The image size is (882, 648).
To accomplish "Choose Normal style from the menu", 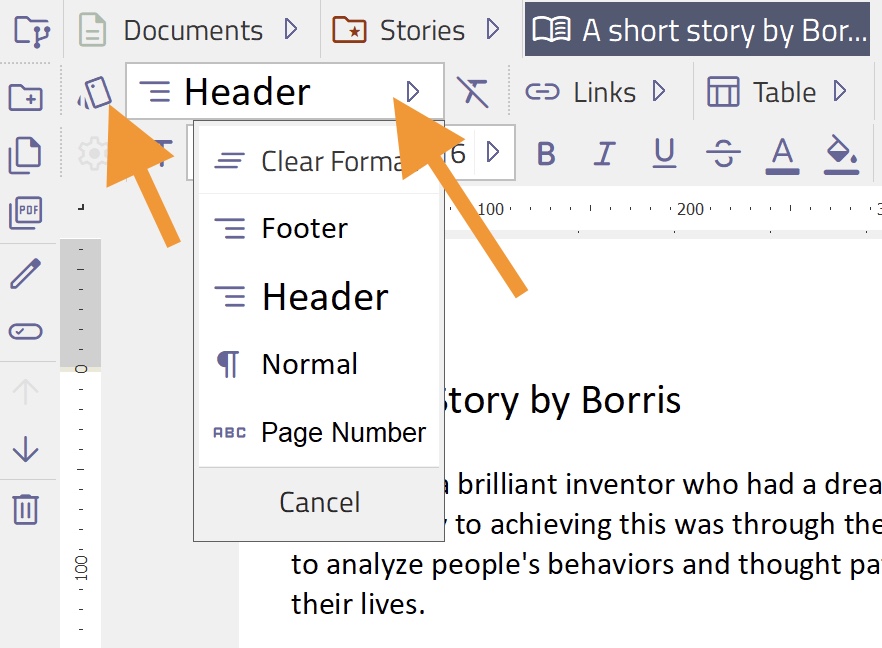I will [319, 364].
